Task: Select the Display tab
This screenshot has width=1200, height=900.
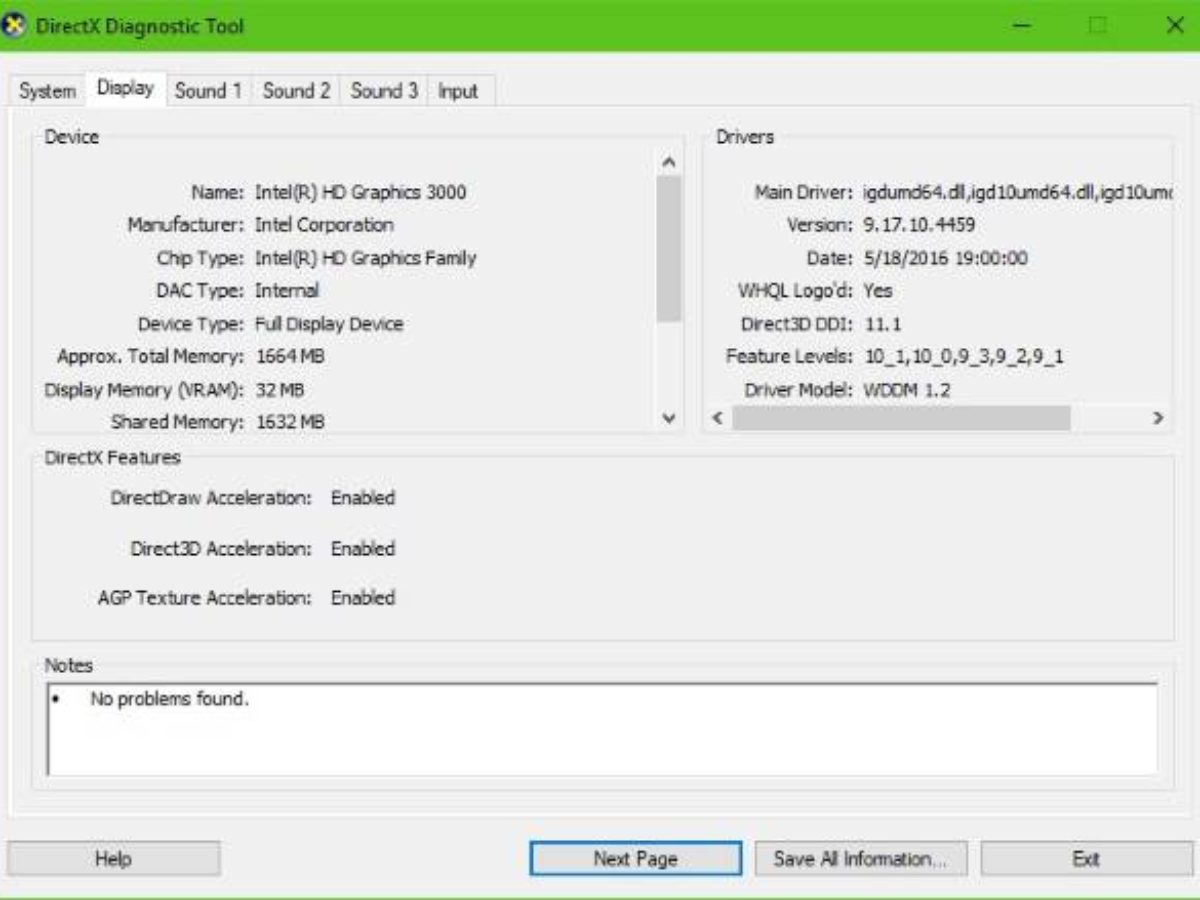Action: coord(125,88)
